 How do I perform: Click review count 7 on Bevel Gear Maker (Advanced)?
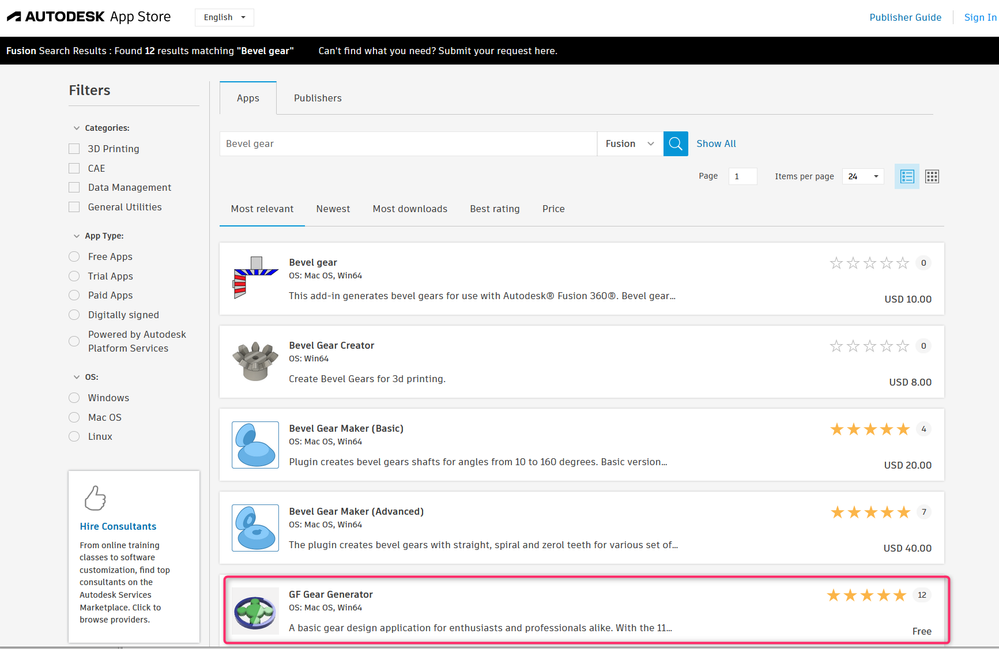pos(924,512)
